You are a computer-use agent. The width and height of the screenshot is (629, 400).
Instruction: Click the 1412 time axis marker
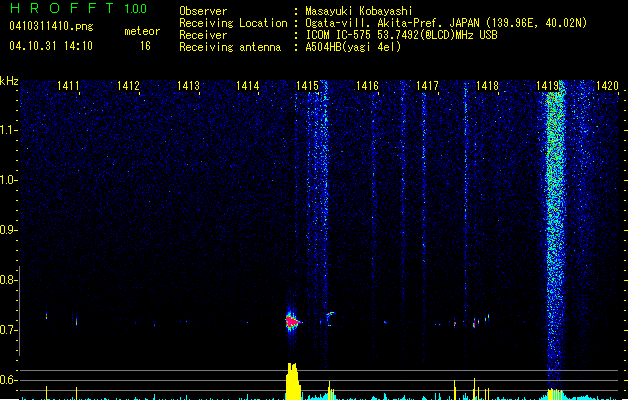coord(128,85)
